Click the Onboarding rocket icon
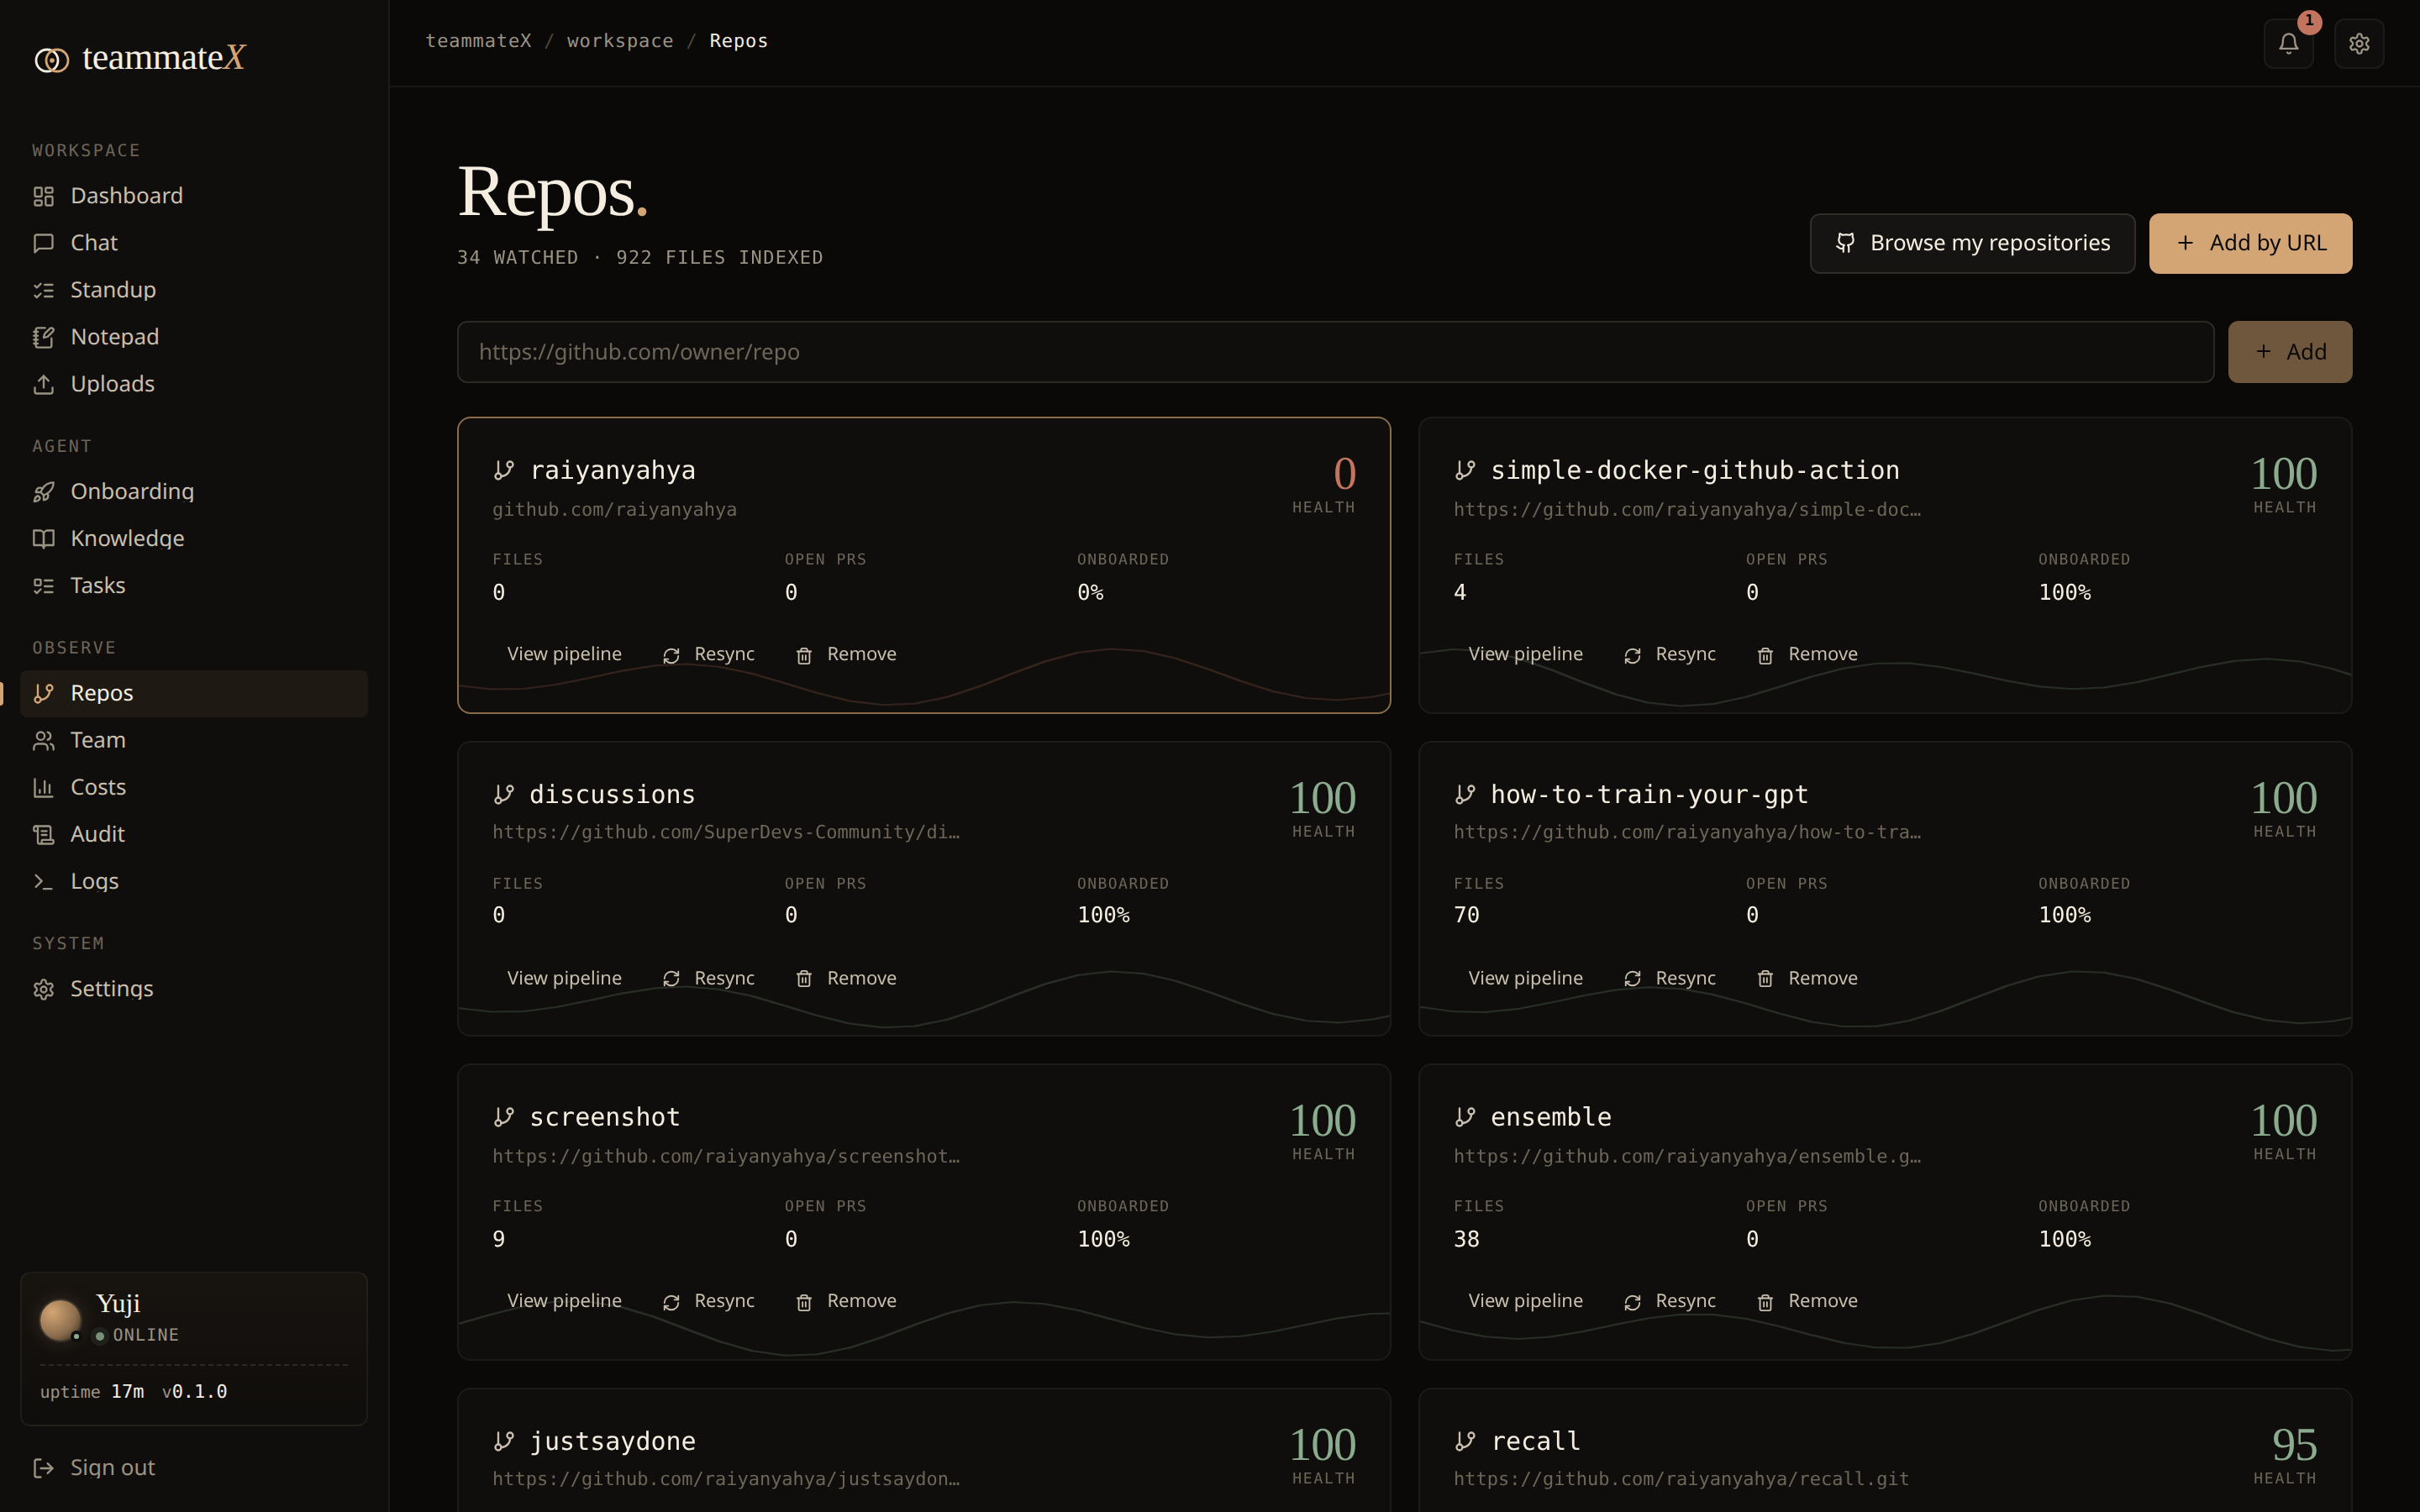This screenshot has width=2420, height=1512. point(43,491)
